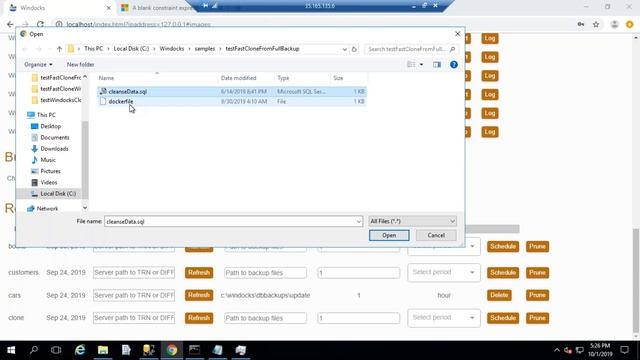Click Prune for the customers row
Viewport: 640px width, 360px height.
537,273
